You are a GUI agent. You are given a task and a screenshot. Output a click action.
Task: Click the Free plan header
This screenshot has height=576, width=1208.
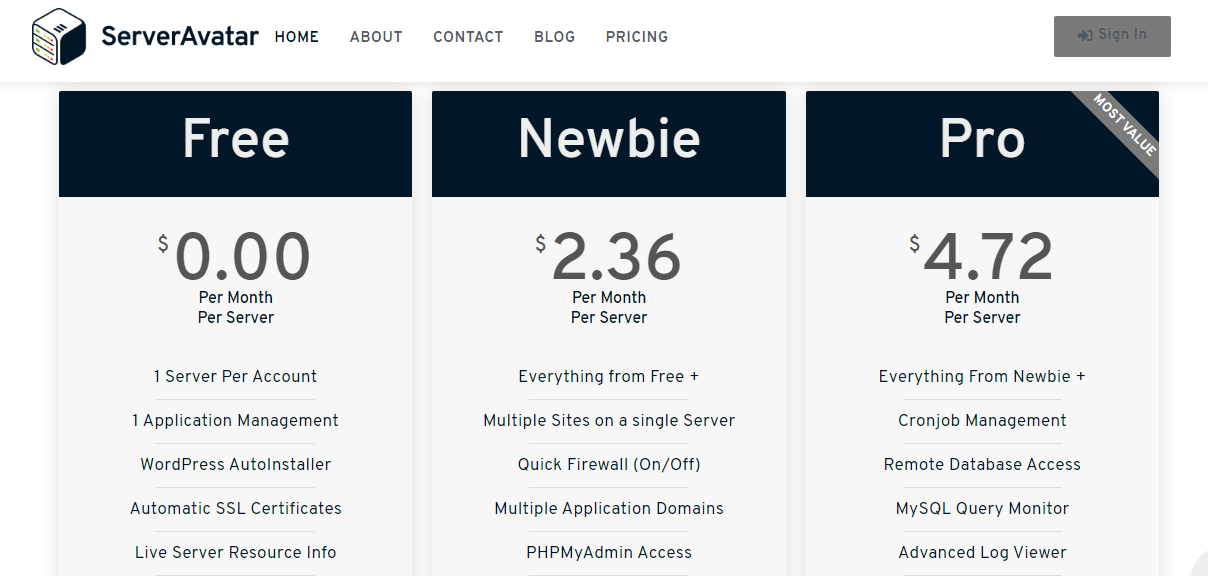235,140
